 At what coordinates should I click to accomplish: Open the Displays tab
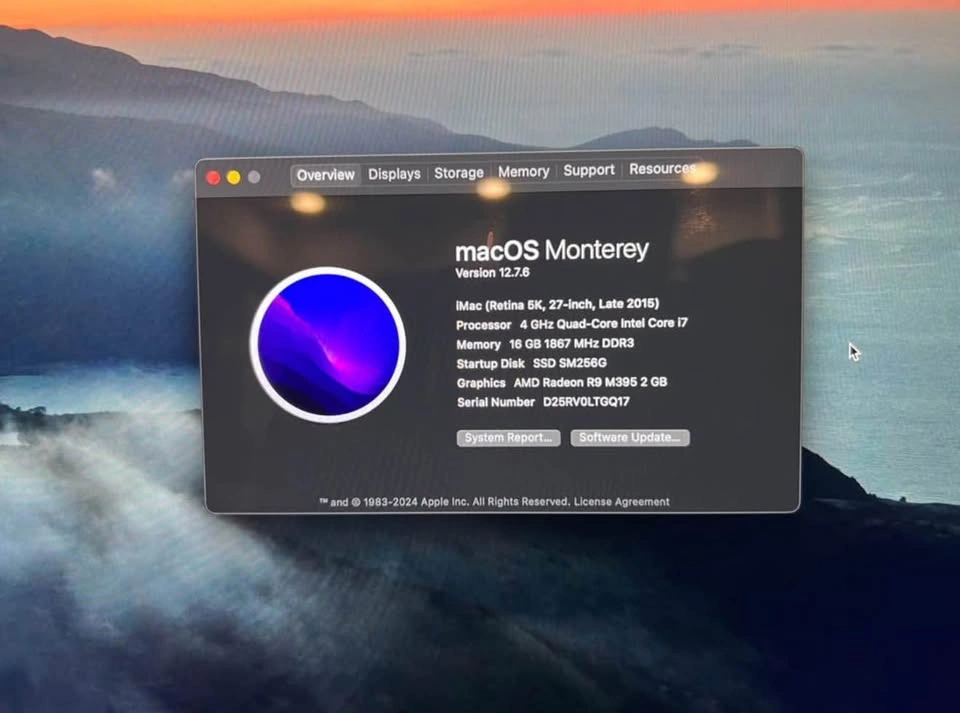point(394,174)
